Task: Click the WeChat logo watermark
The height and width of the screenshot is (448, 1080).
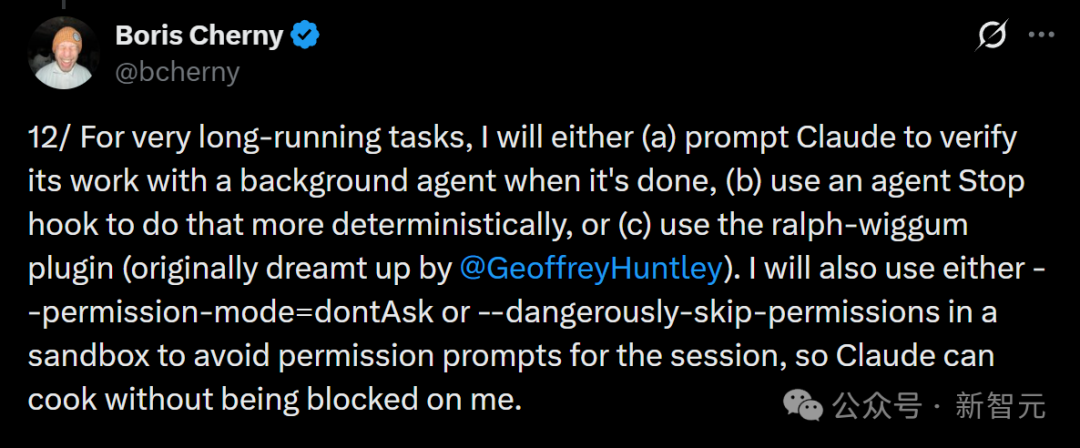Action: pos(804,405)
